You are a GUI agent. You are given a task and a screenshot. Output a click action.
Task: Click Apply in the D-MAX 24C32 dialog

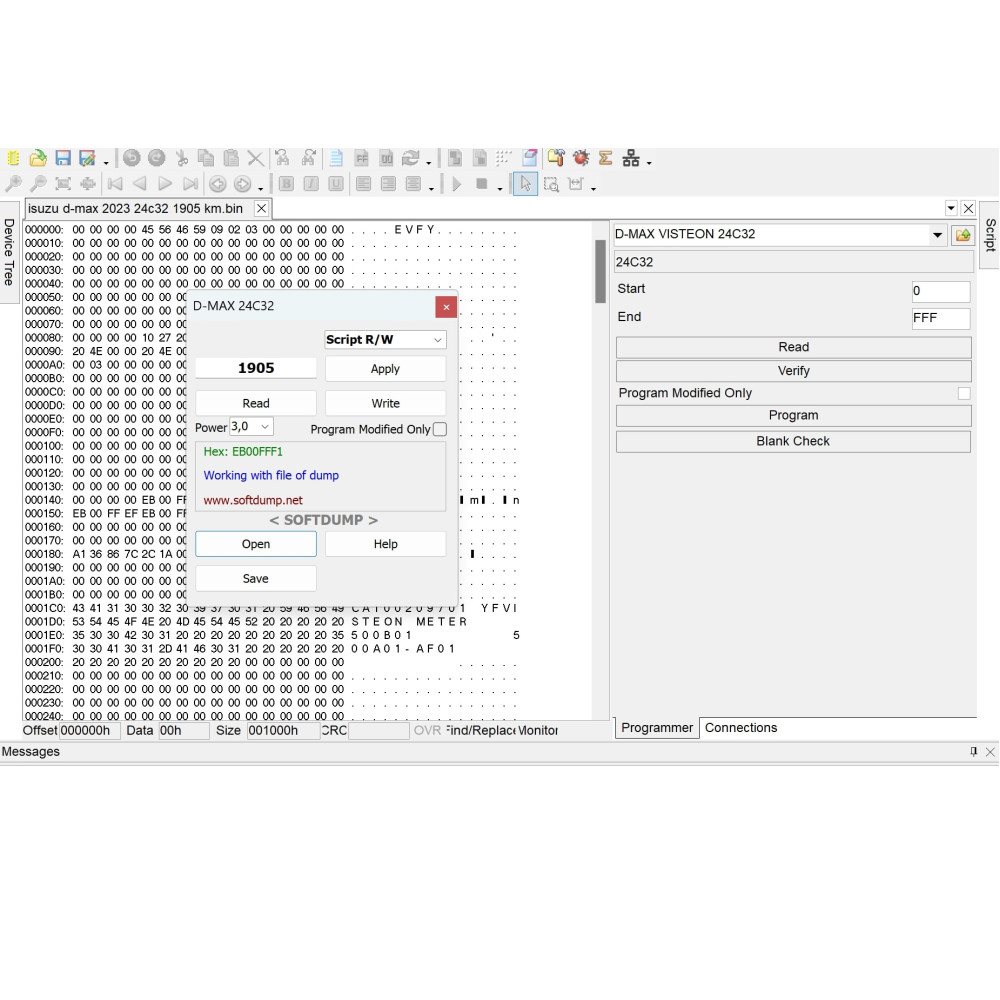385,369
